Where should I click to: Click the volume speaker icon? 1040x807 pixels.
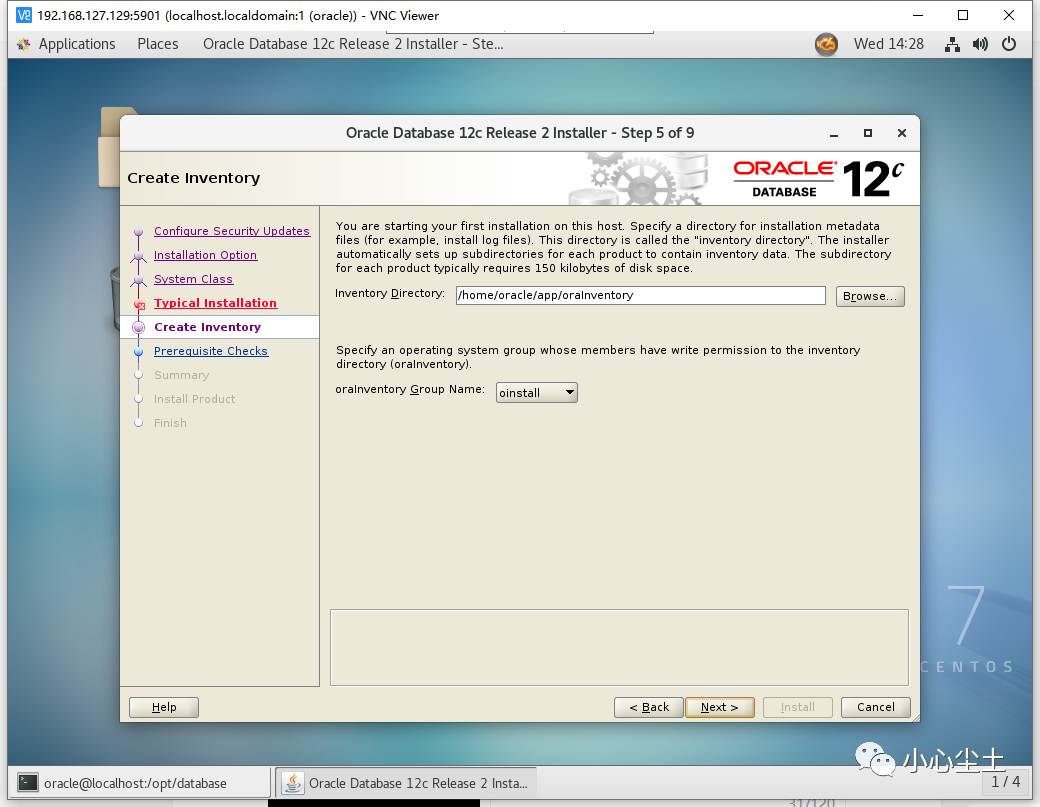pyautogui.click(x=980, y=44)
